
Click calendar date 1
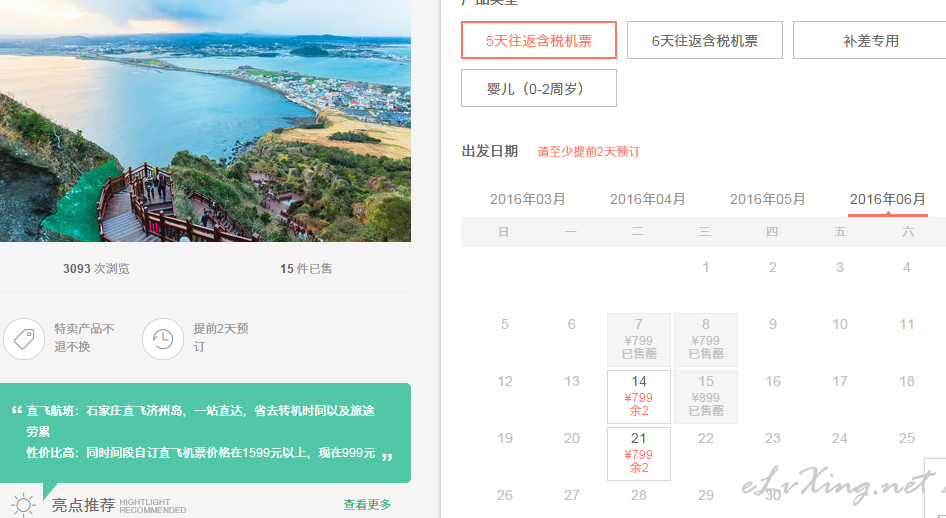(706, 267)
